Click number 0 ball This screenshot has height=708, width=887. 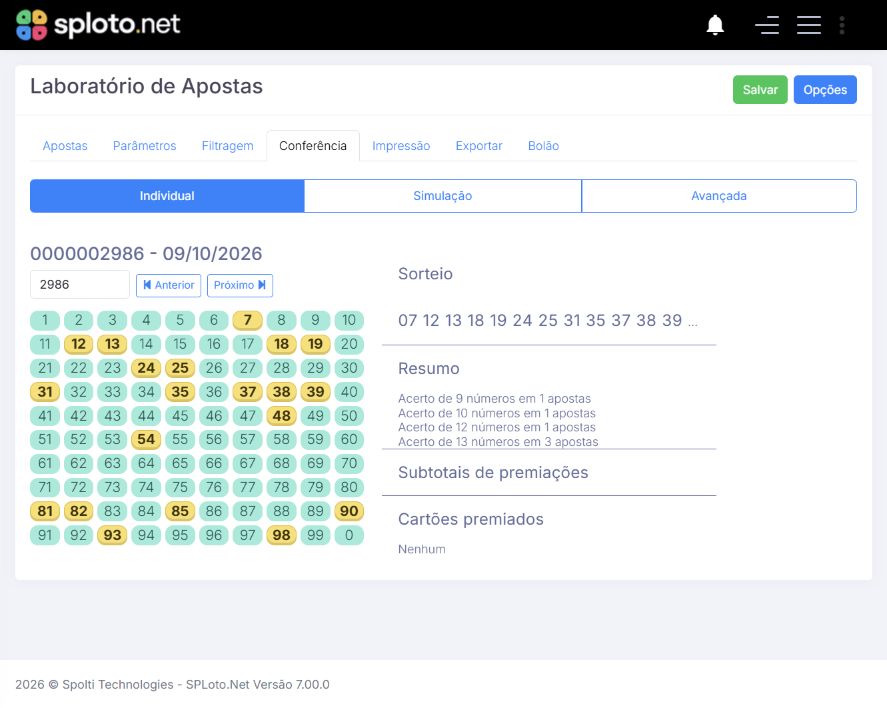(x=349, y=535)
